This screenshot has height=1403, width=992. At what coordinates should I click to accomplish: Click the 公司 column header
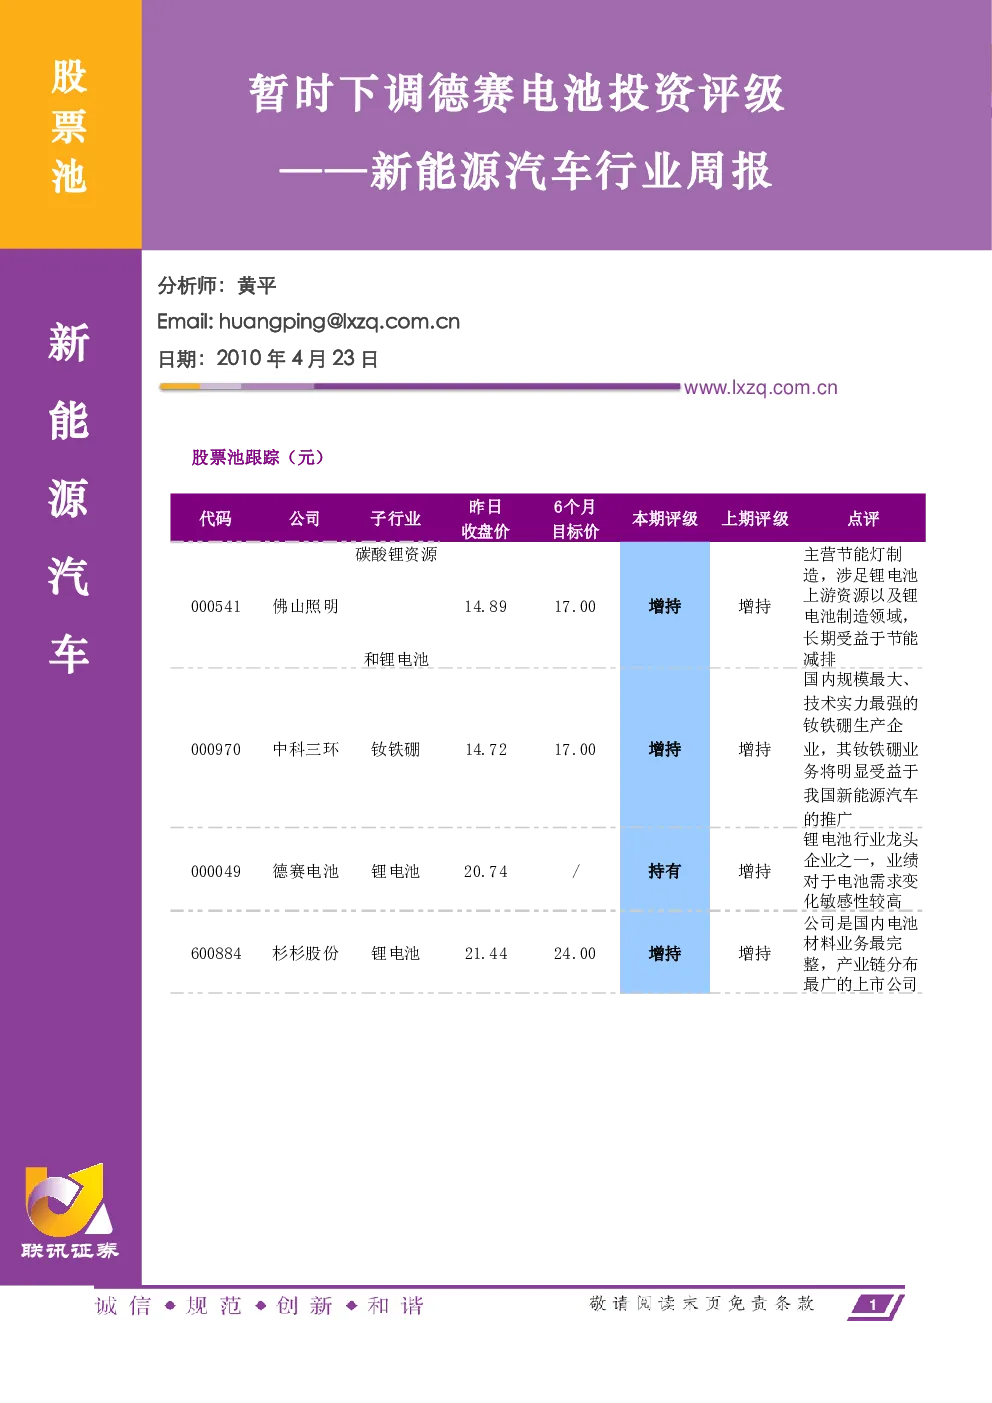coord(305,519)
